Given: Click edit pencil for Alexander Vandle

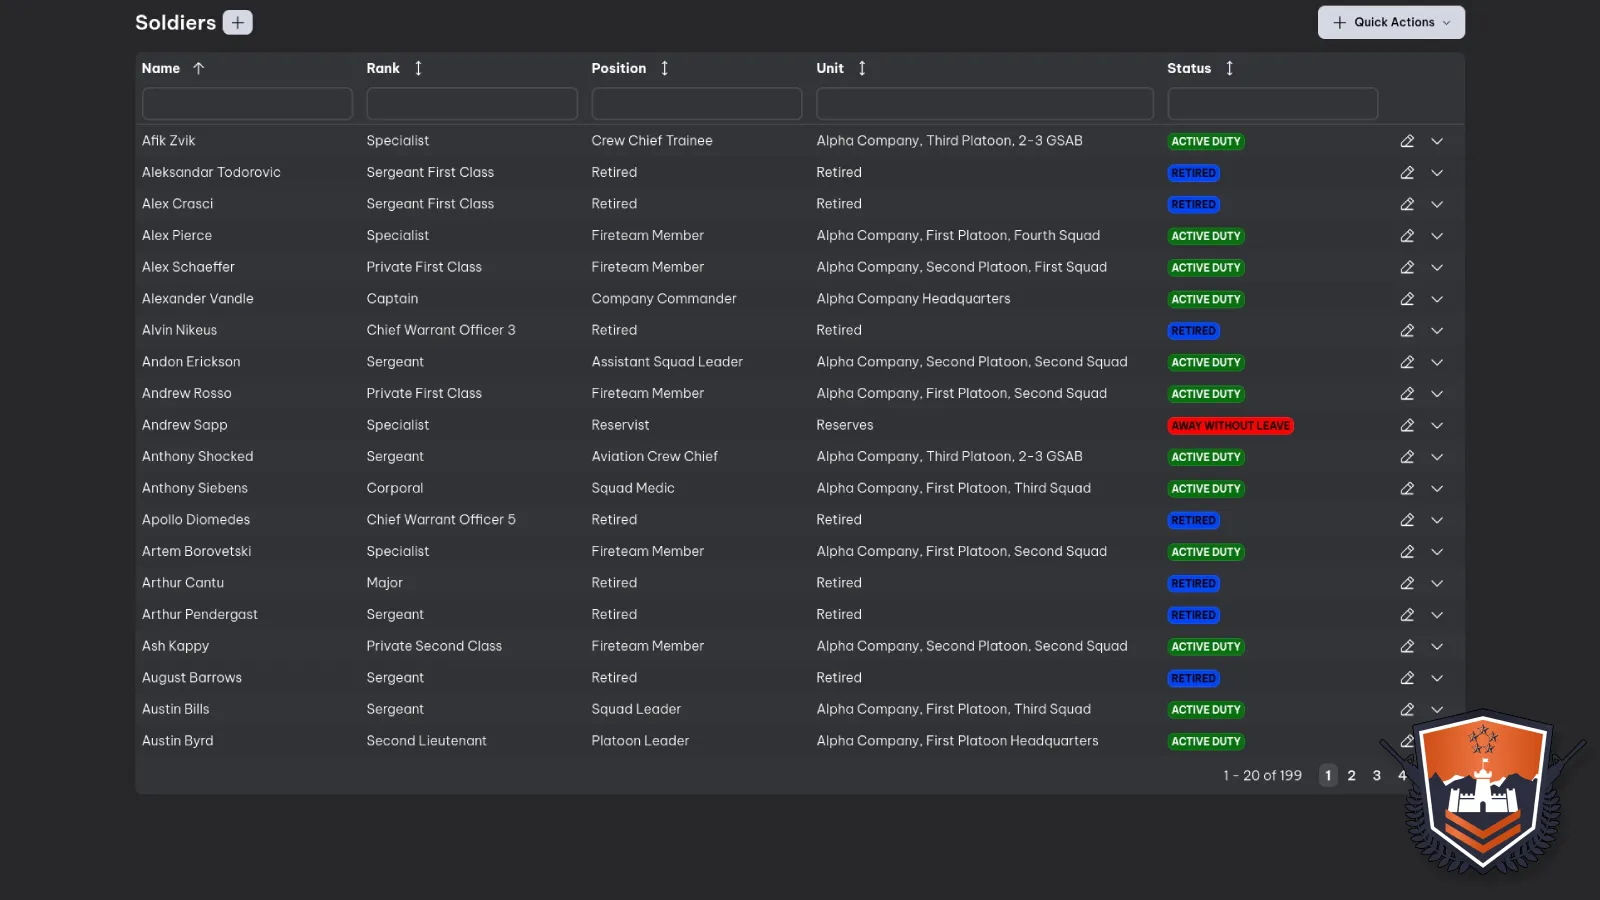Looking at the screenshot, I should pyautogui.click(x=1407, y=299).
